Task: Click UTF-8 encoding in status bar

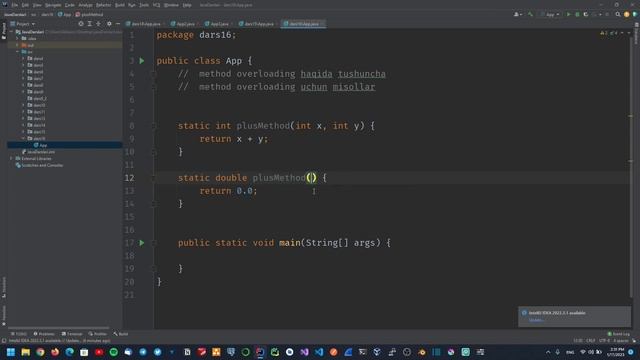Action: 604,340
